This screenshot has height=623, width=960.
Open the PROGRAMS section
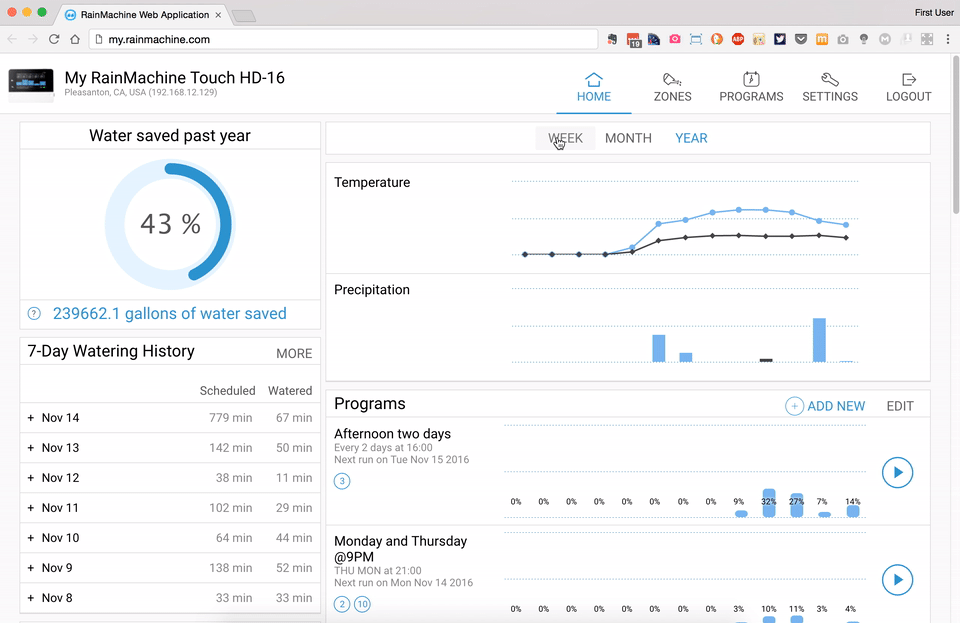(x=751, y=88)
